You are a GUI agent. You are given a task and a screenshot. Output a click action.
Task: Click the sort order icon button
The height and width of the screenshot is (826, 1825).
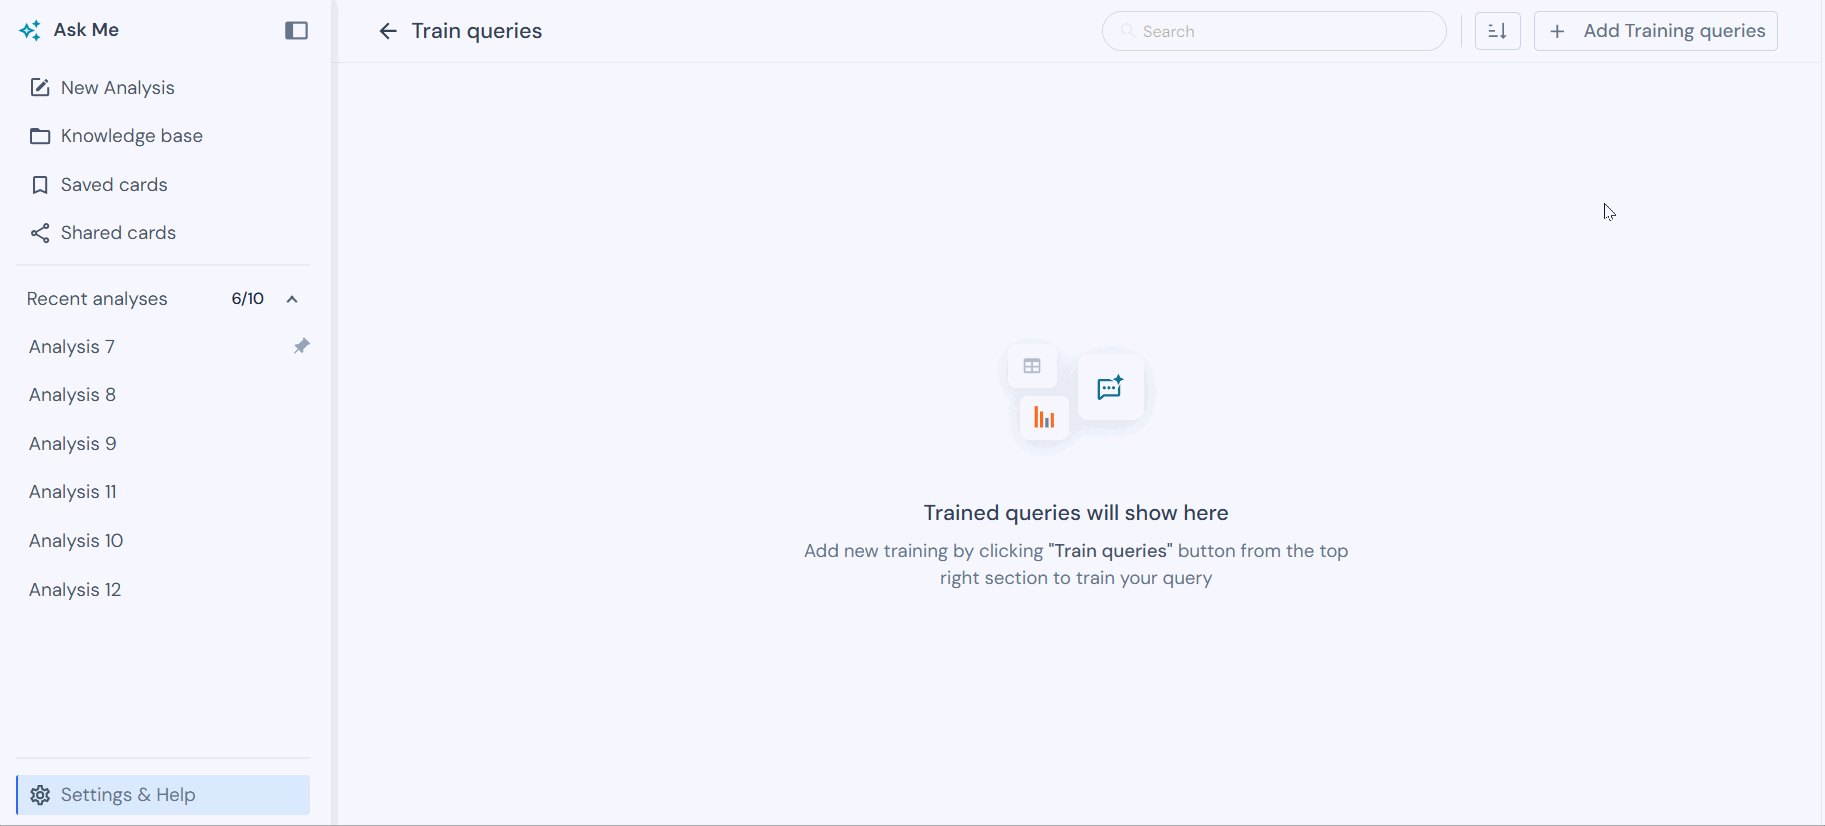pyautogui.click(x=1497, y=31)
